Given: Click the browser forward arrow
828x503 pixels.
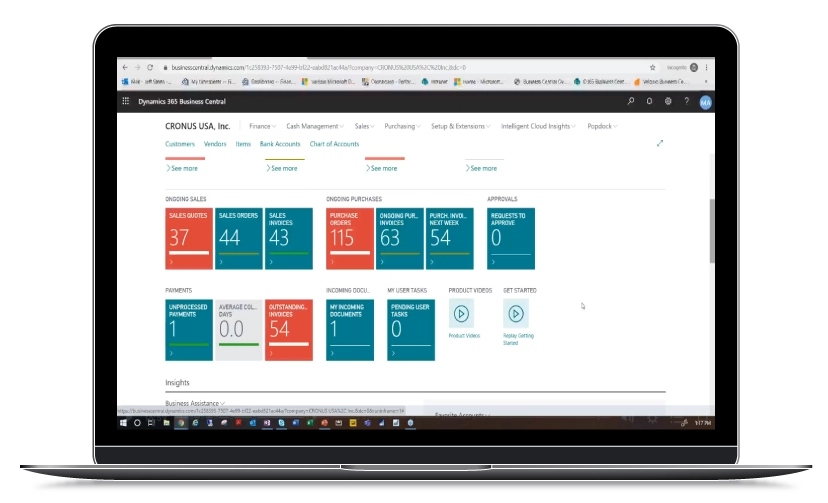Looking at the screenshot, I should pos(137,68).
